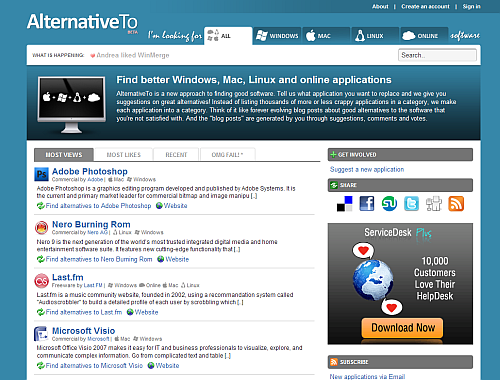Viewport: 500px width, 380px height.
Task: Click Find alternatives to Last.fm
Action: tap(84, 312)
